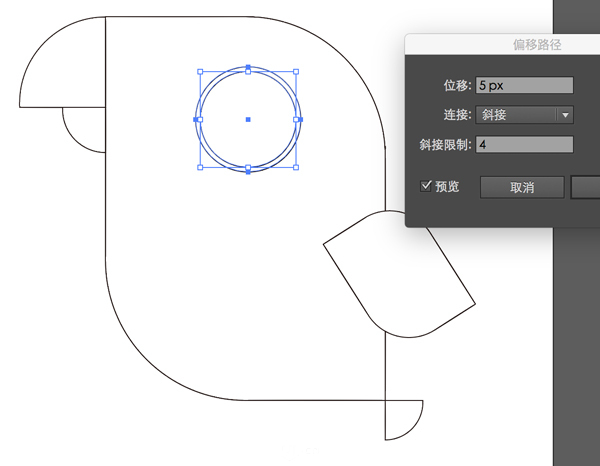Open the 连接 join type dropdown
This screenshot has width=600, height=466.
click(524, 115)
